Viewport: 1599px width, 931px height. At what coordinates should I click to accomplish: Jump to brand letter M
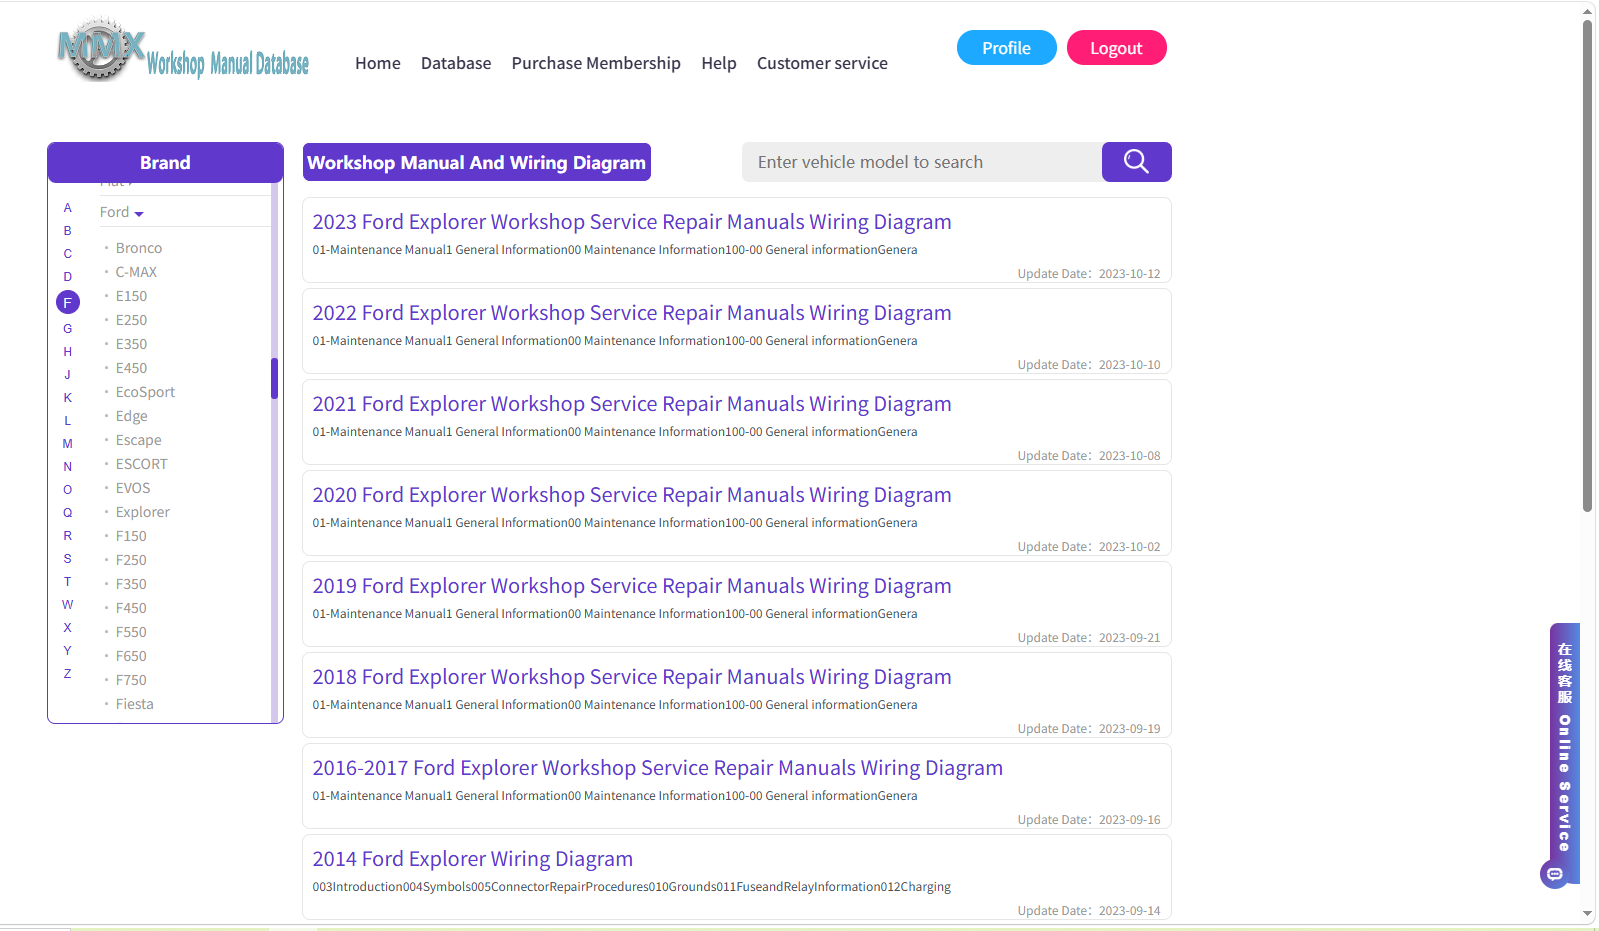68,444
